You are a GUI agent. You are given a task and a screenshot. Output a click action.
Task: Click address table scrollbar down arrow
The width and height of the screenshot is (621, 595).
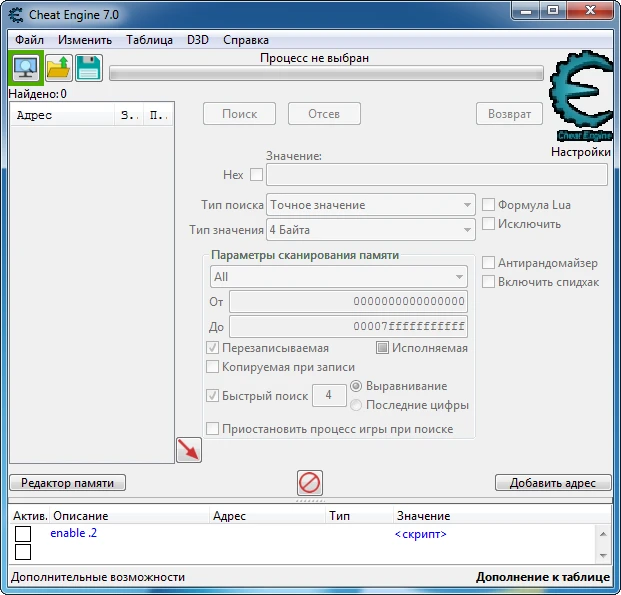[x=603, y=555]
